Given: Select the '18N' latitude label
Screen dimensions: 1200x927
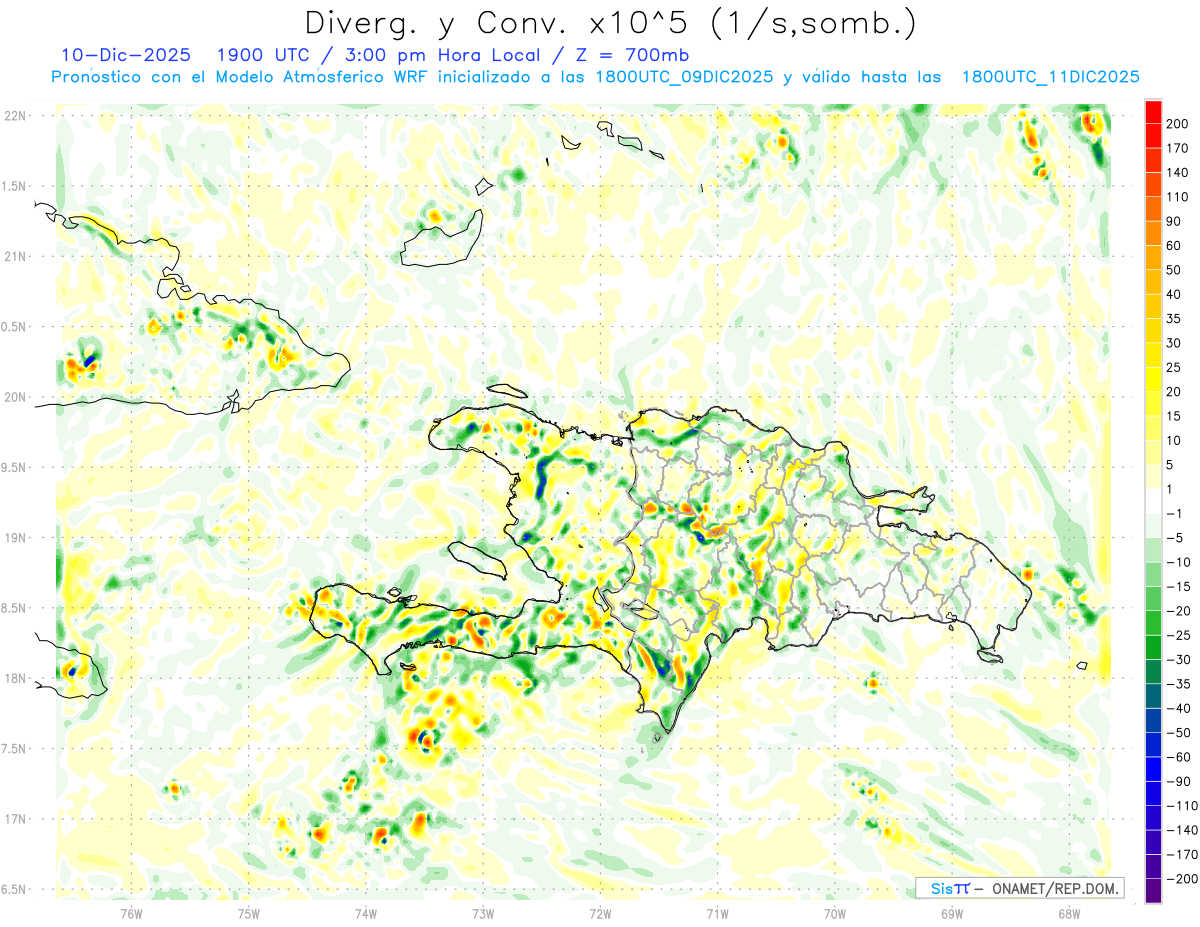Looking at the screenshot, I should (x=14, y=678).
